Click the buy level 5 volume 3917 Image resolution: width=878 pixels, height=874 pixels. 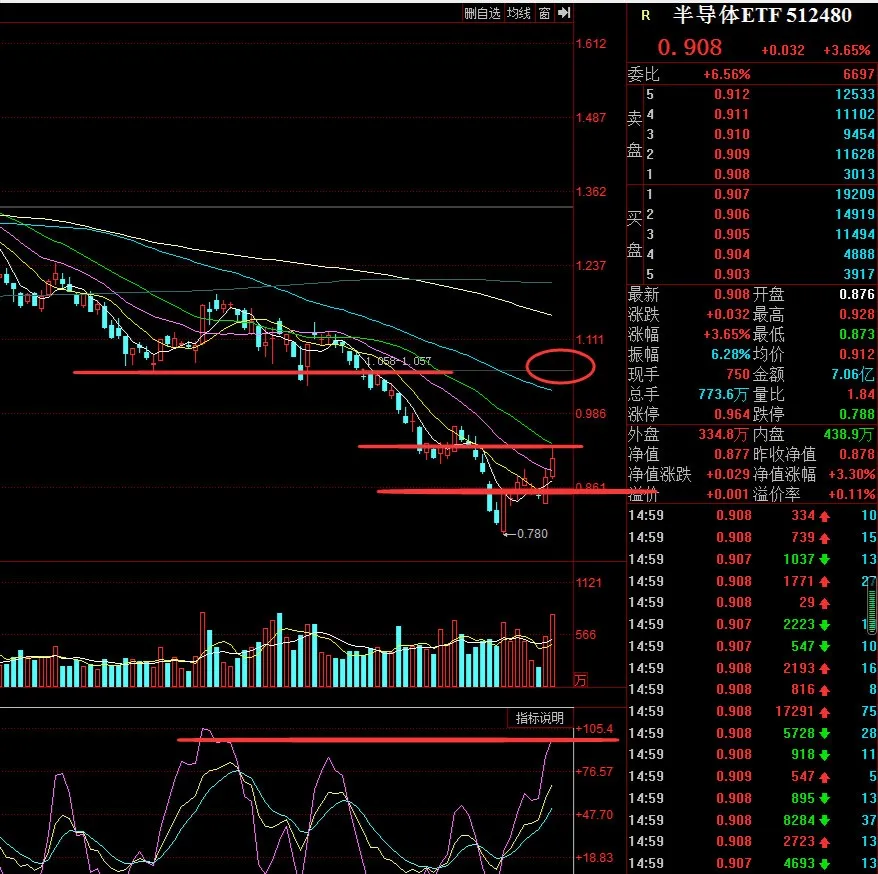pos(858,274)
